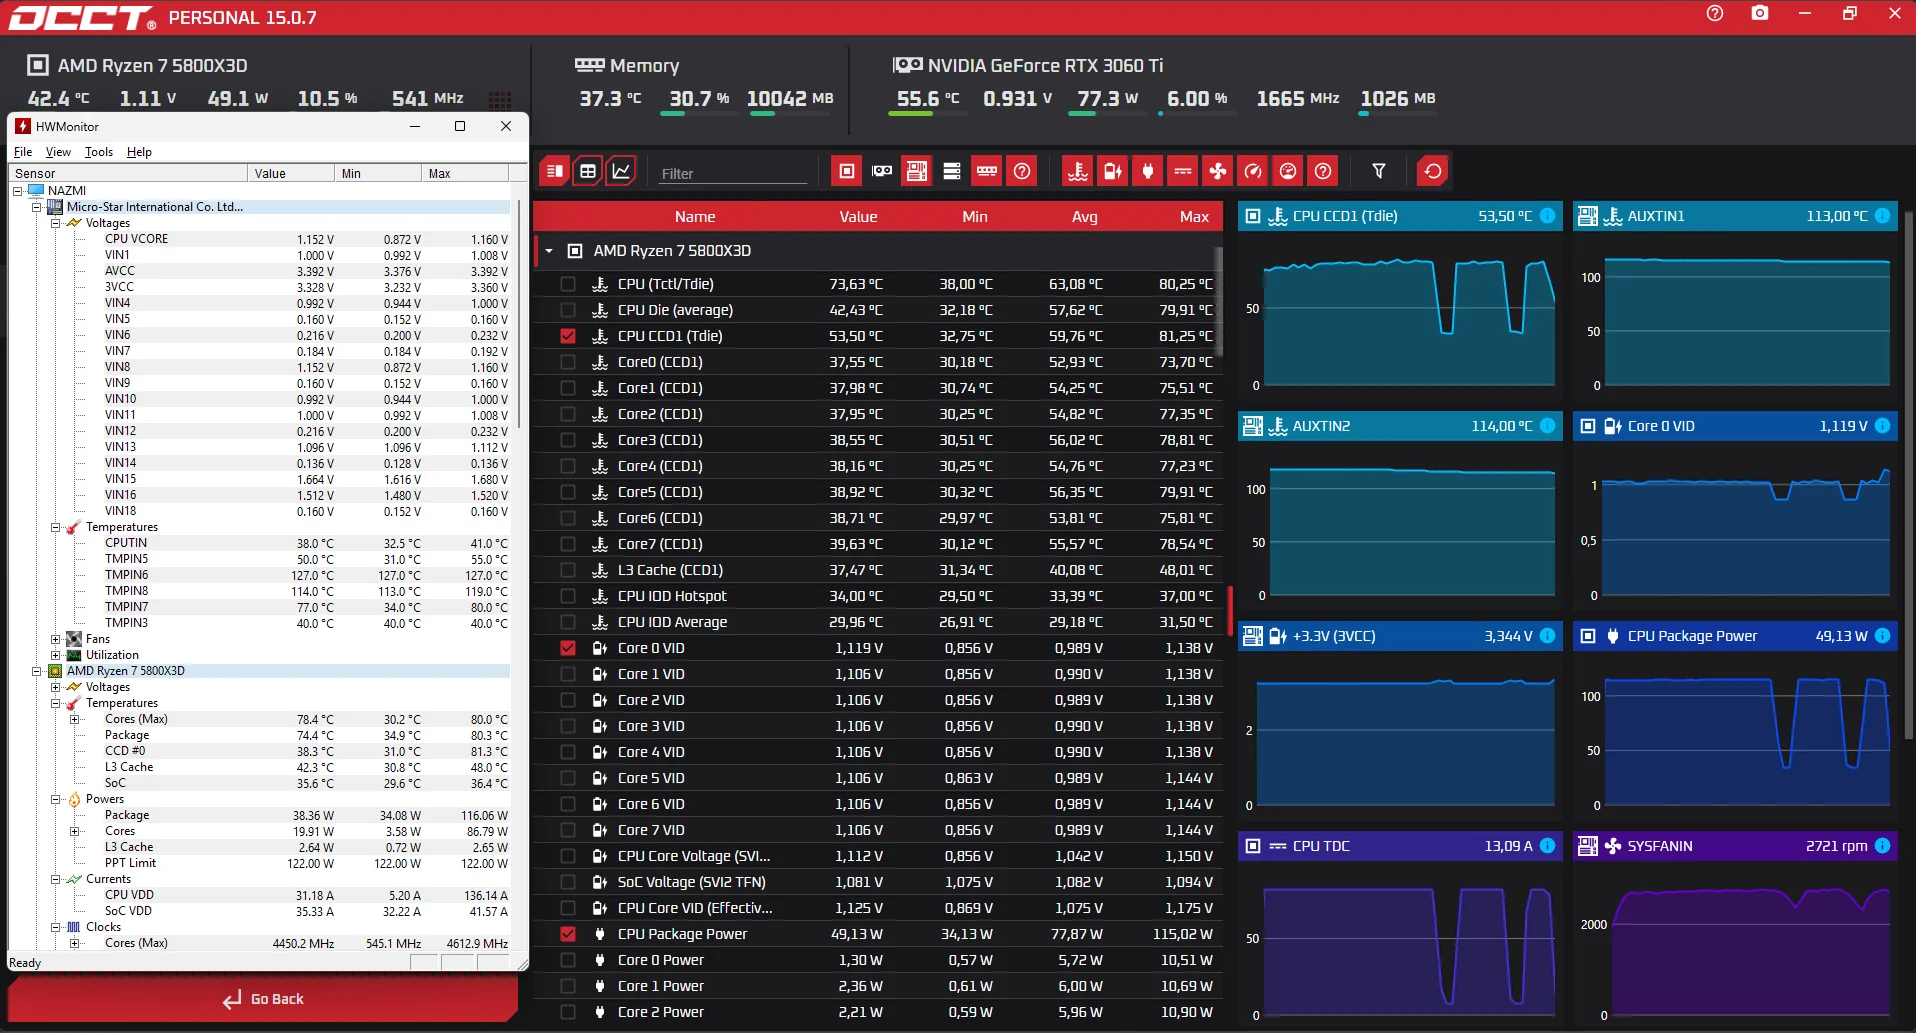The image size is (1916, 1033).
Task: Switch to the side panel layout view
Action: tap(555, 171)
